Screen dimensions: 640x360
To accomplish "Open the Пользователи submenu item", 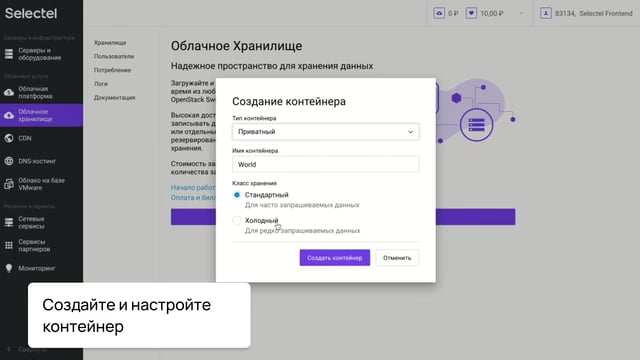I will pos(114,56).
